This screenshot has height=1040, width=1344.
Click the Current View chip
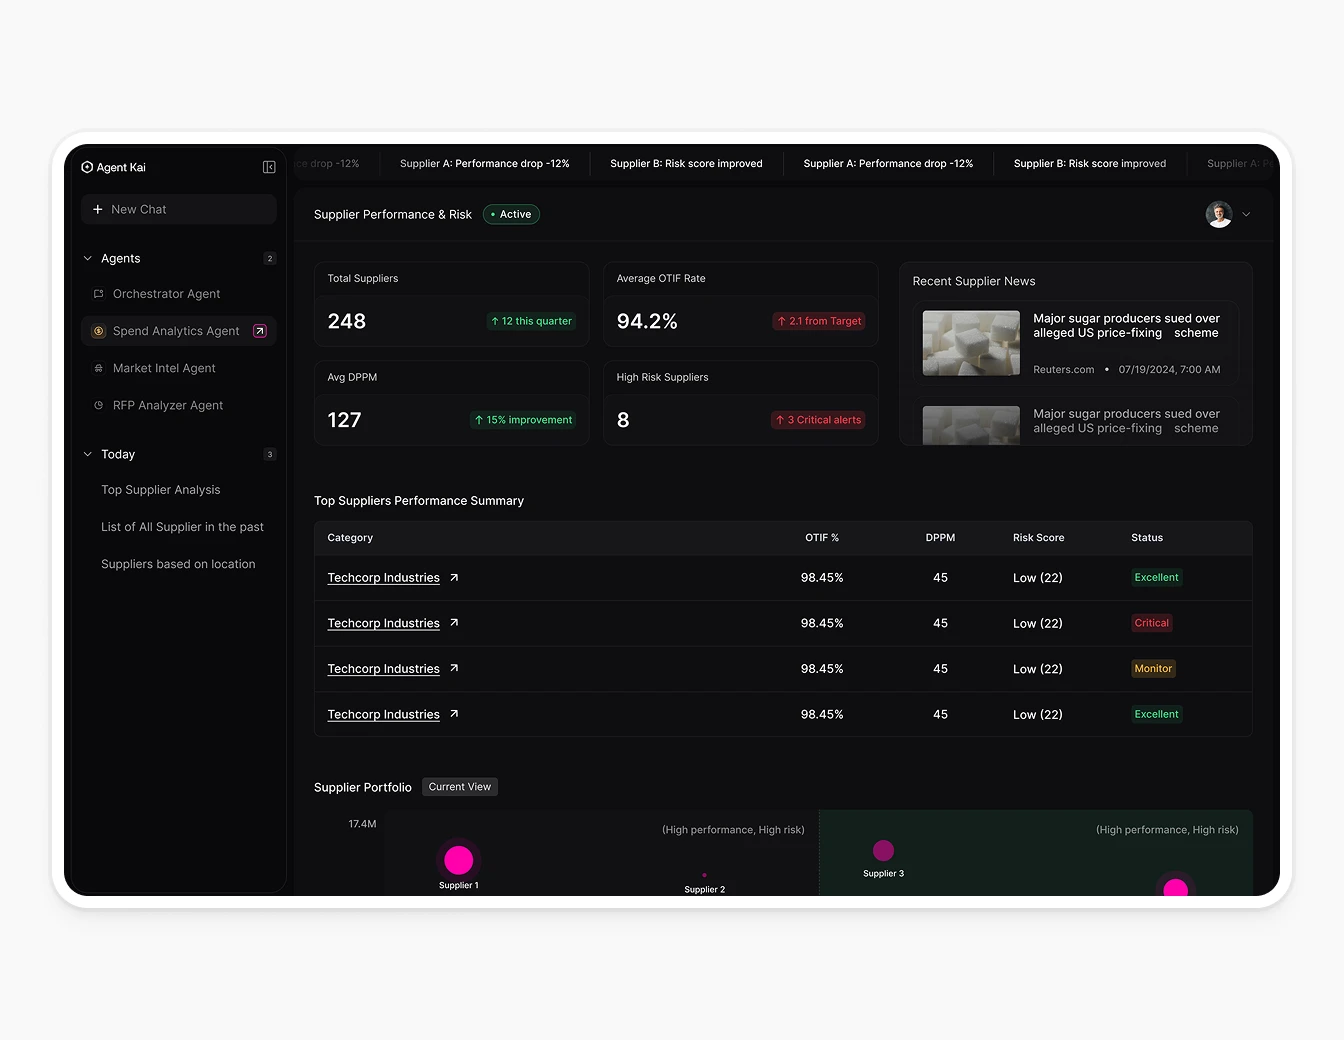click(x=459, y=787)
